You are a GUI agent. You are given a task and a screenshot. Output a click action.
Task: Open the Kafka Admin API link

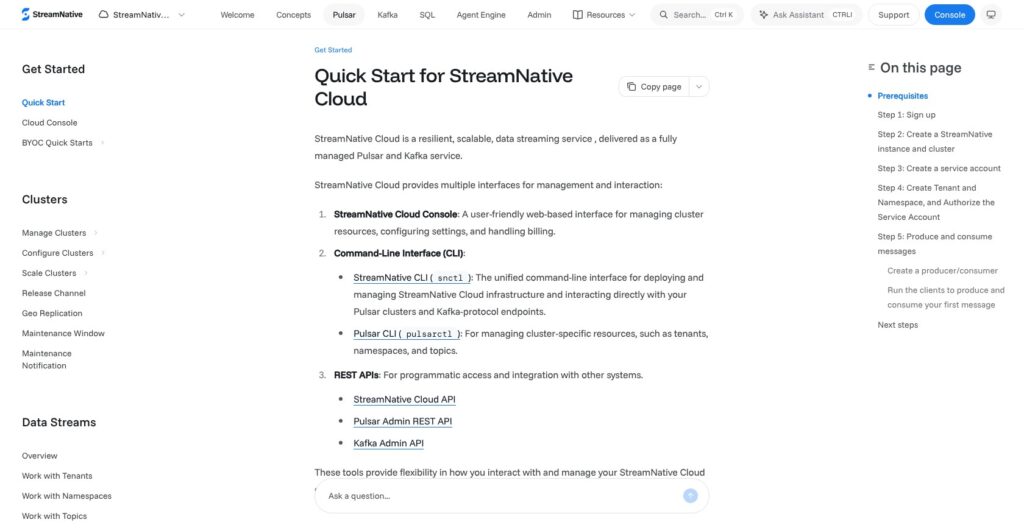pos(389,443)
